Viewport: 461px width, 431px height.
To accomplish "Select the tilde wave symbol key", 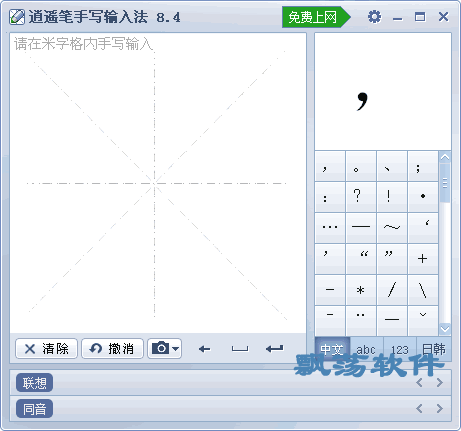I will point(392,228).
